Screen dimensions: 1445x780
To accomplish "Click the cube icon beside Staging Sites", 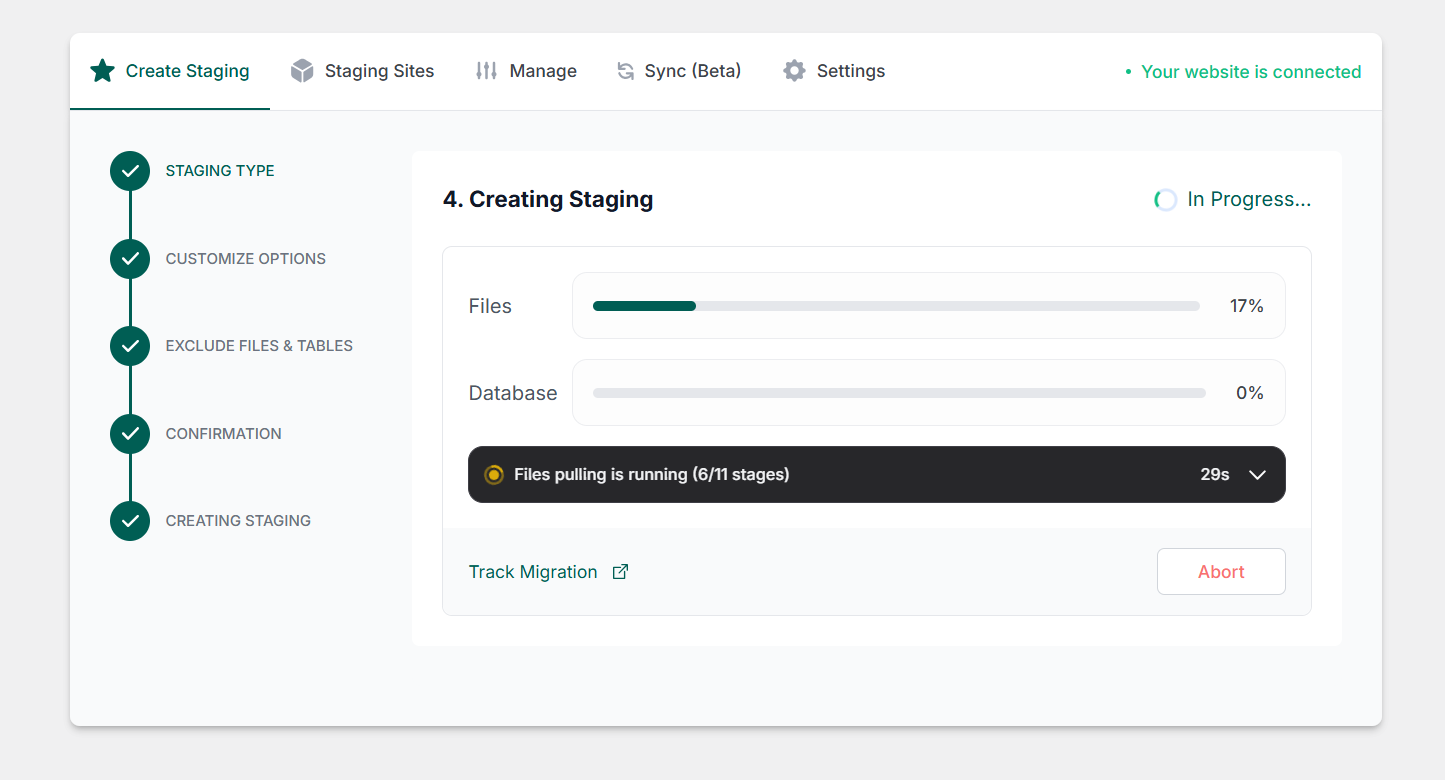I will (302, 71).
